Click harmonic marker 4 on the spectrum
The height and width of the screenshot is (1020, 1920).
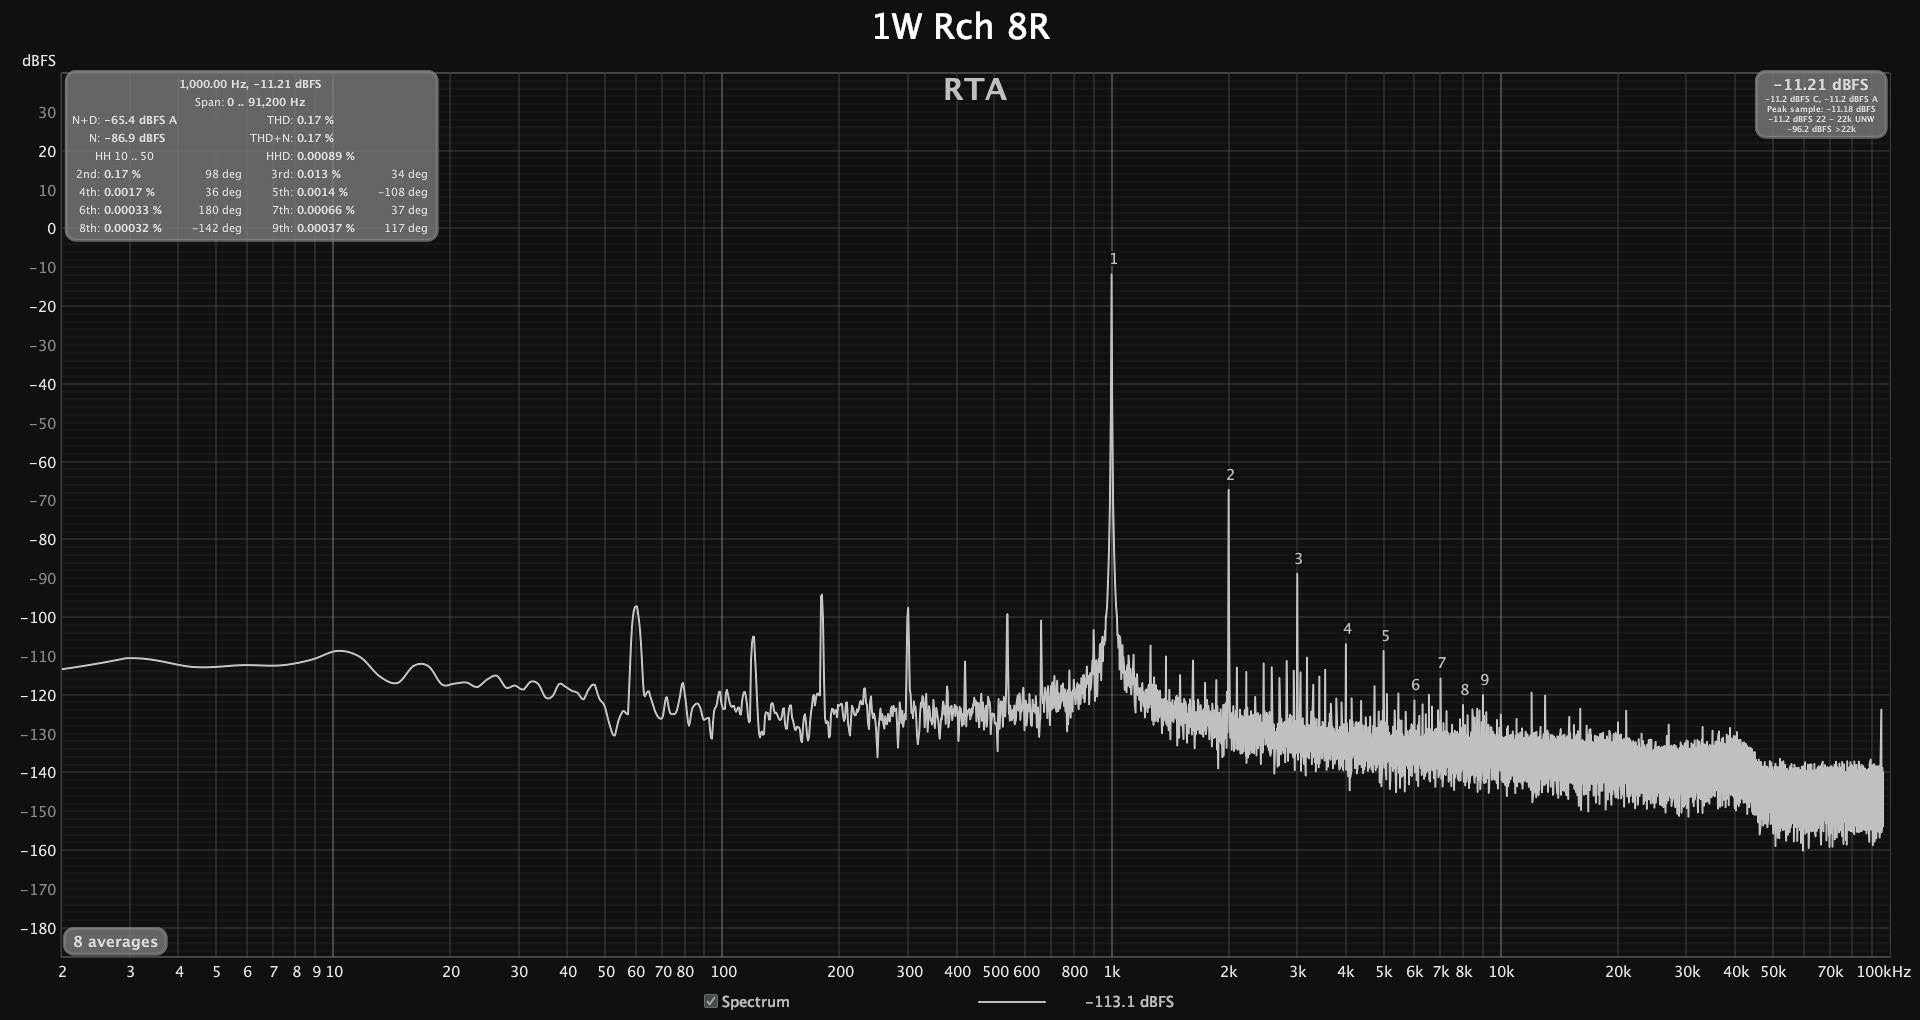click(1347, 629)
